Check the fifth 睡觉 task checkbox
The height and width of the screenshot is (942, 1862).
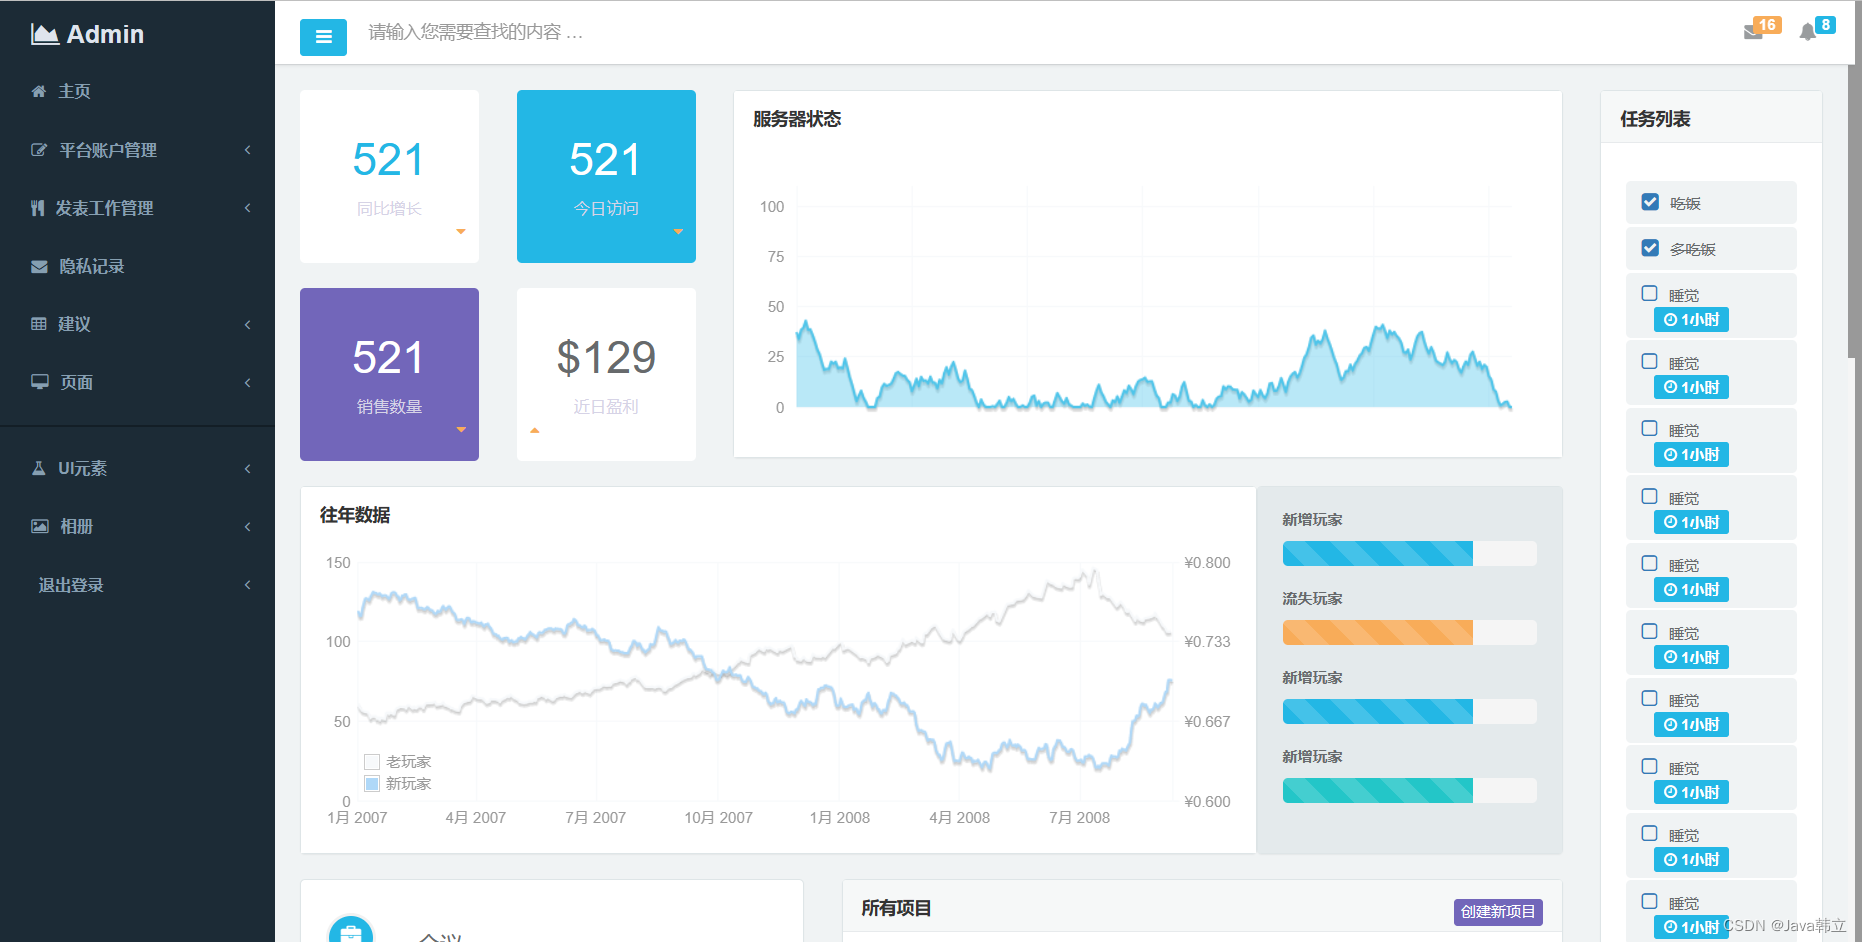pos(1650,564)
